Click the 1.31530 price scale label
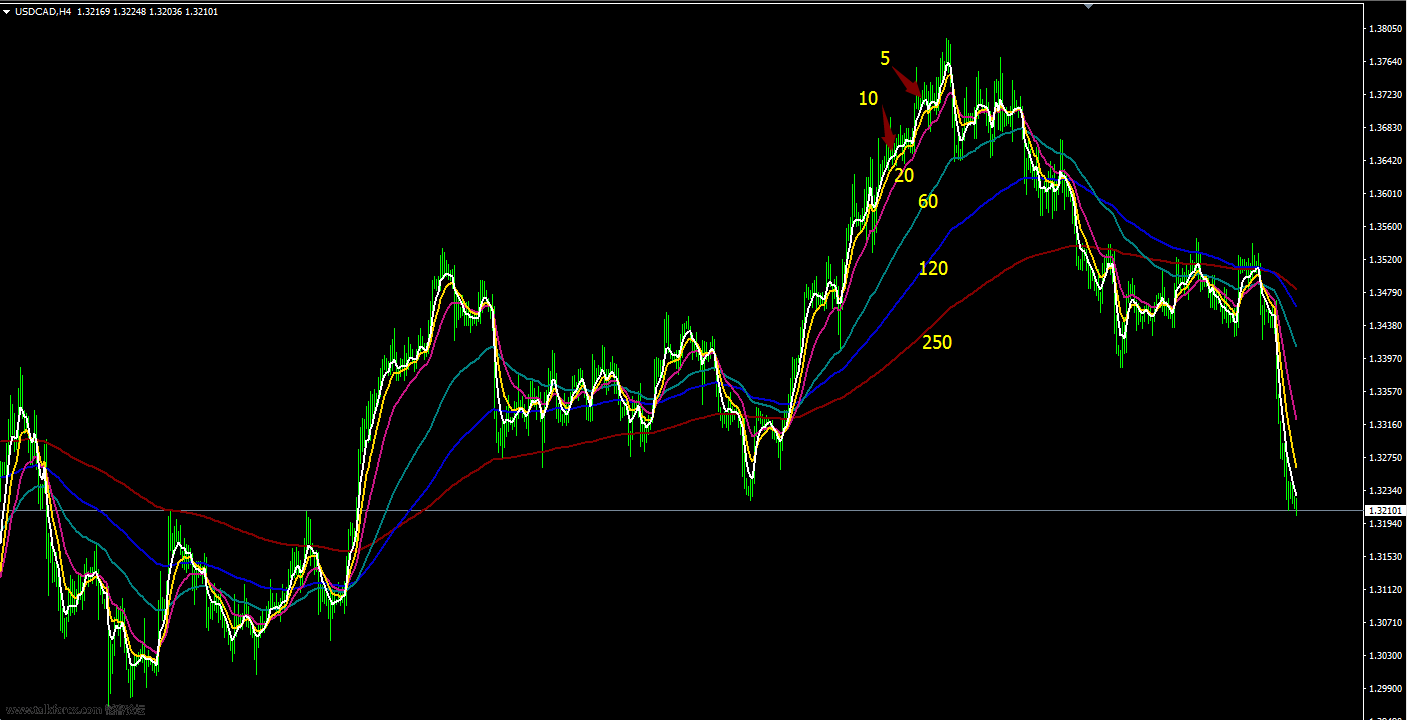Viewport: 1408px width, 720px height. coord(1386,557)
